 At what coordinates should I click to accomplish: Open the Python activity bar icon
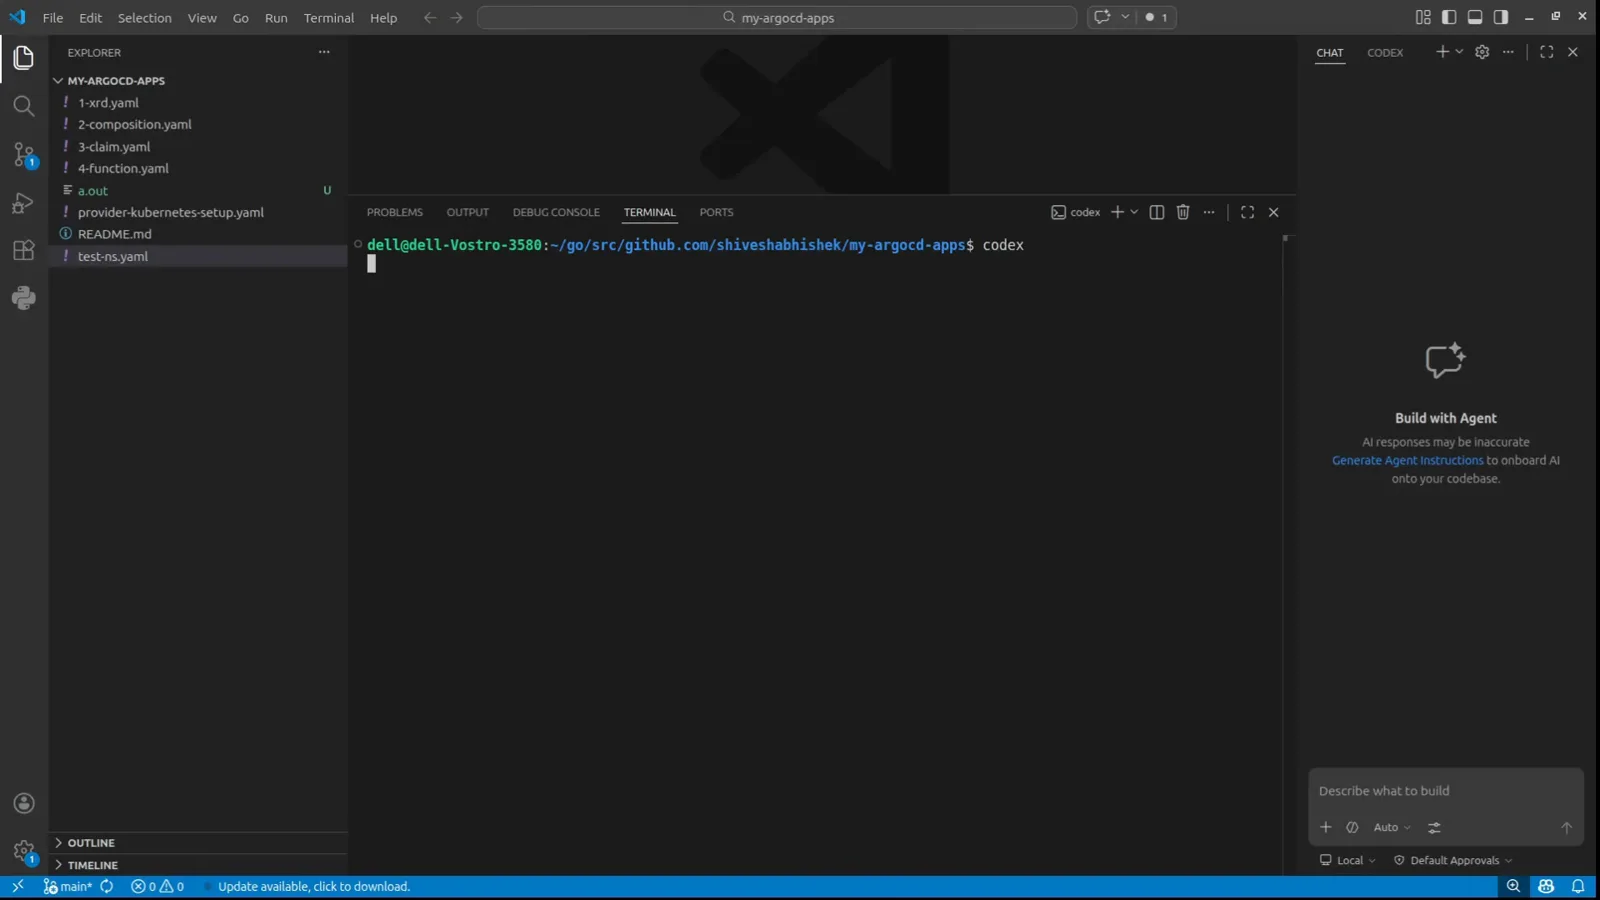point(24,298)
